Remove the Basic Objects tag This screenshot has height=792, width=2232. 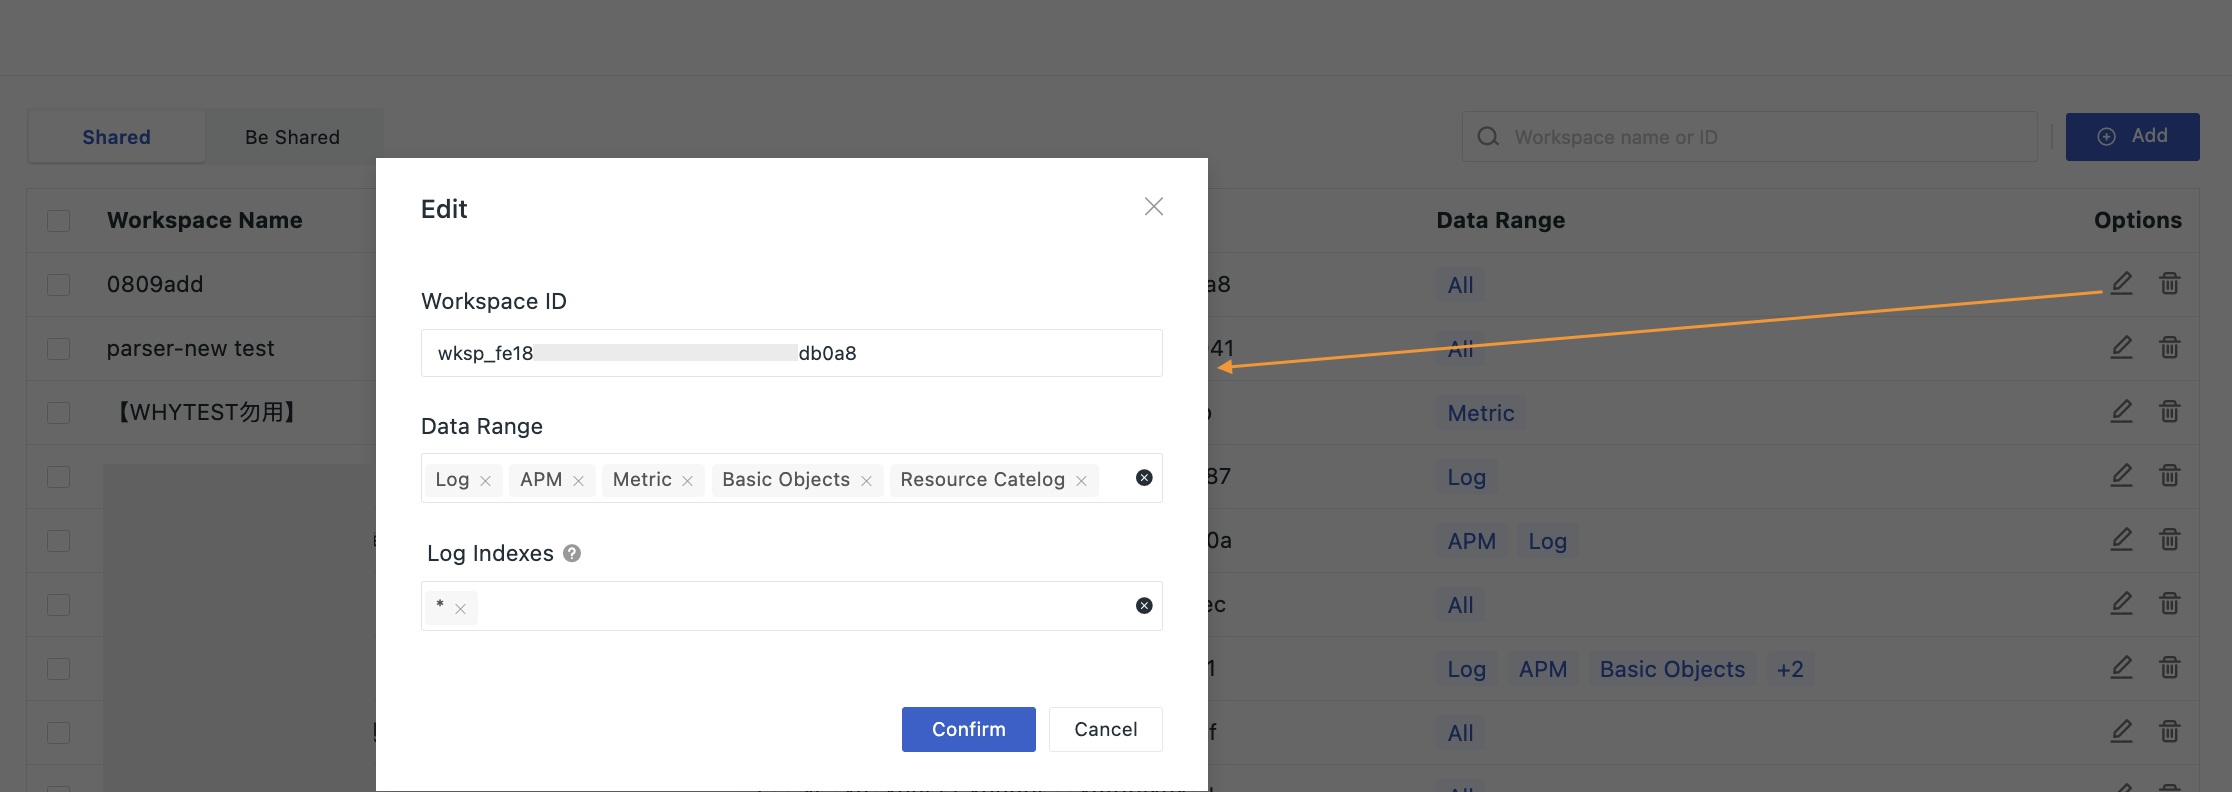[866, 481]
